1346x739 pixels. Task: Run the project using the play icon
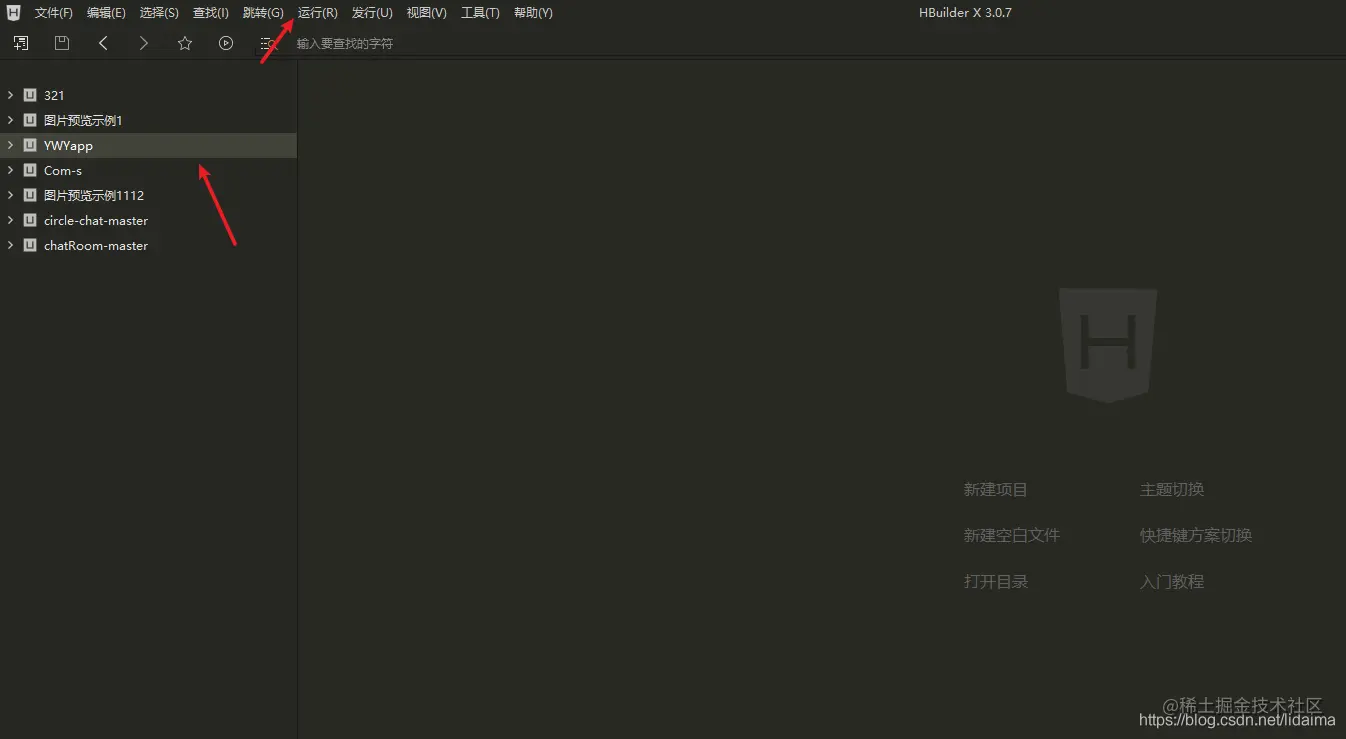225,43
